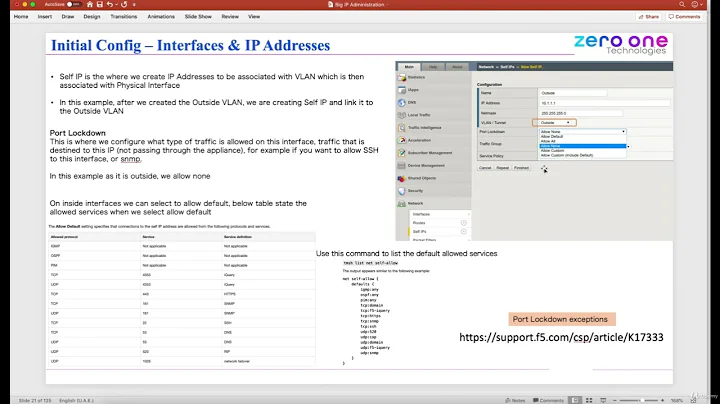This screenshot has width=720, height=404.
Task: Select the Help tab in F5 panel
Action: [433, 67]
